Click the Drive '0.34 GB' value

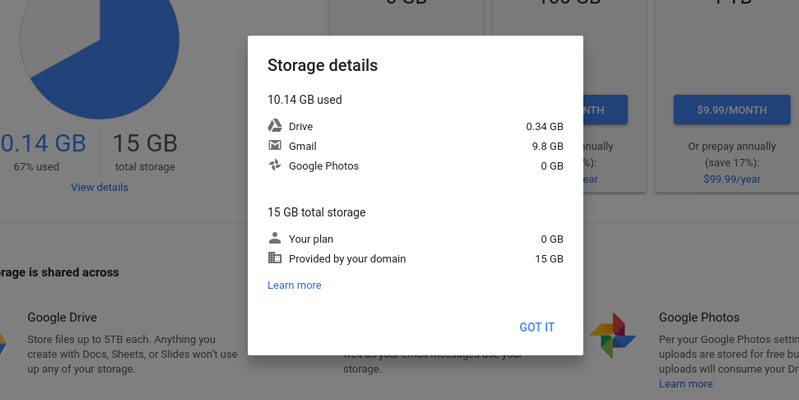[x=545, y=126]
